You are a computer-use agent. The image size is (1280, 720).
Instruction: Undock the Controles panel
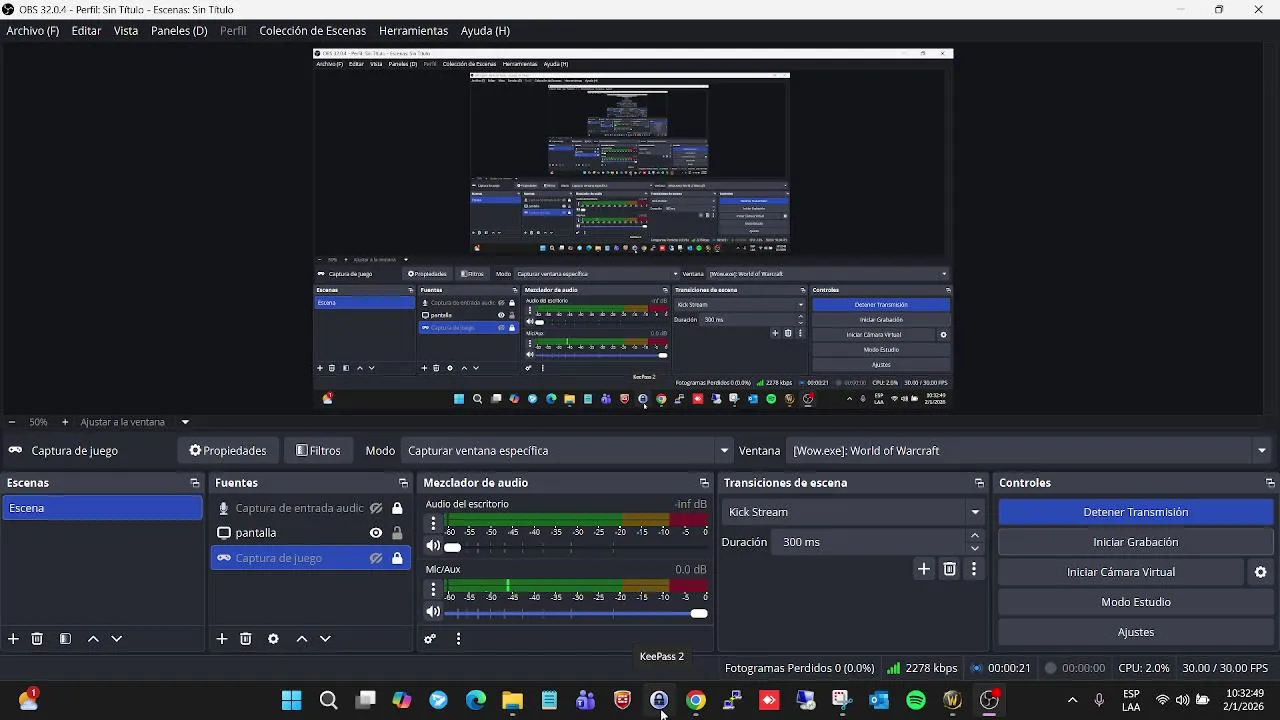click(x=1270, y=483)
